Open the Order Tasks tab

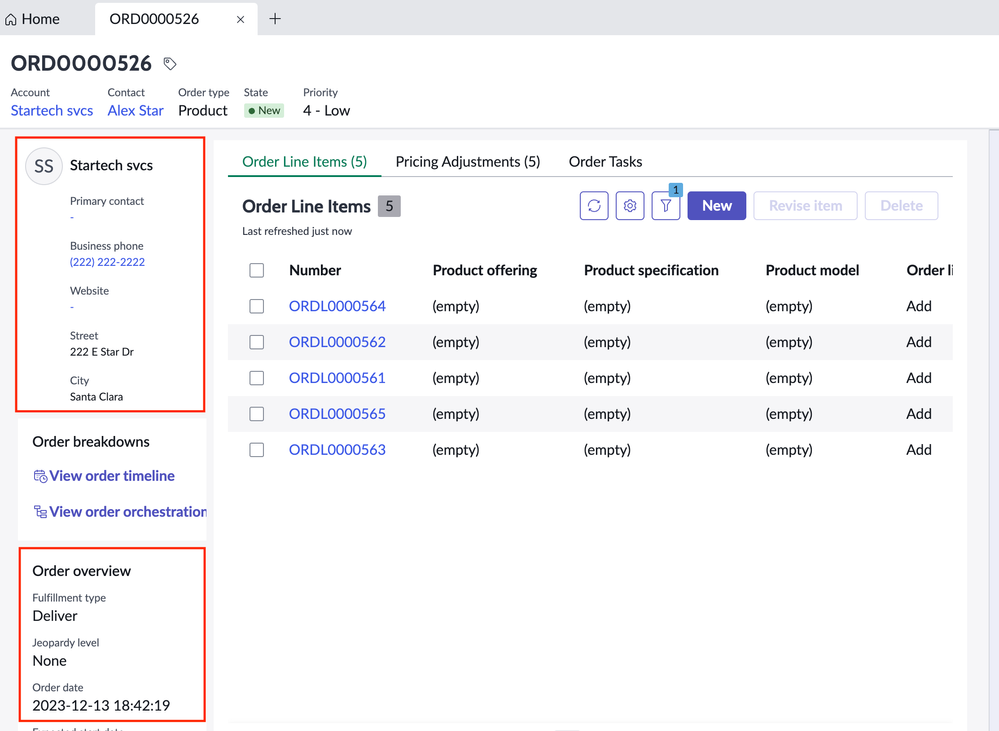coord(605,161)
